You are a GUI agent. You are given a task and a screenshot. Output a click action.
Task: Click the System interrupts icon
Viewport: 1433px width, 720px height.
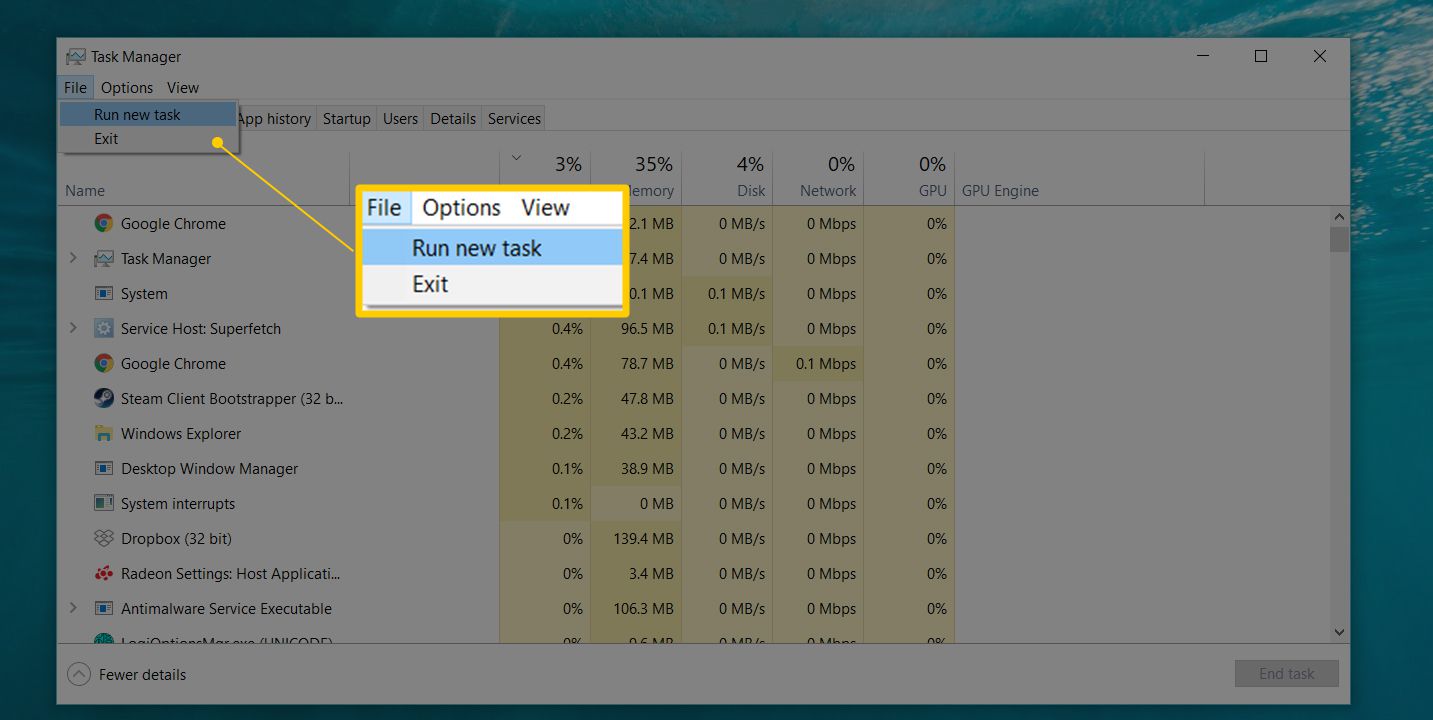coord(103,503)
